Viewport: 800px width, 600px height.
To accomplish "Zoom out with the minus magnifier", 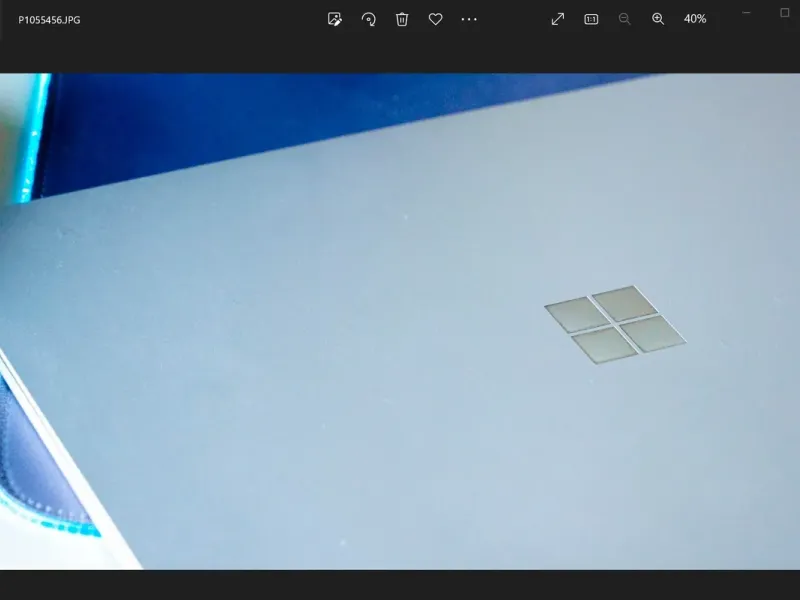I will pyautogui.click(x=624, y=19).
